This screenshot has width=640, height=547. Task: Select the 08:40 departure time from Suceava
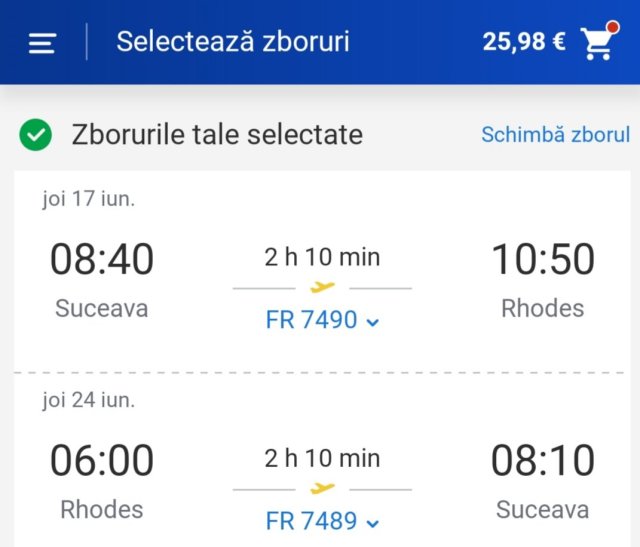[102, 260]
